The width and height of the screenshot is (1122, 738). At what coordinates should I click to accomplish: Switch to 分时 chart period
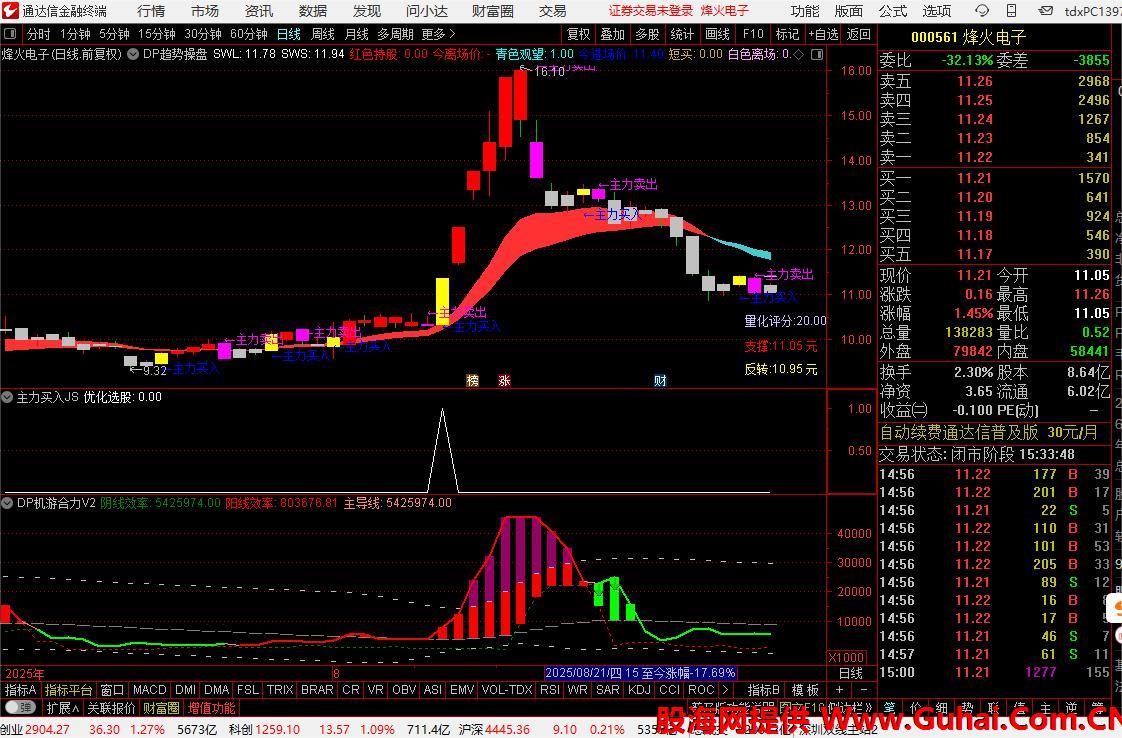(x=38, y=34)
